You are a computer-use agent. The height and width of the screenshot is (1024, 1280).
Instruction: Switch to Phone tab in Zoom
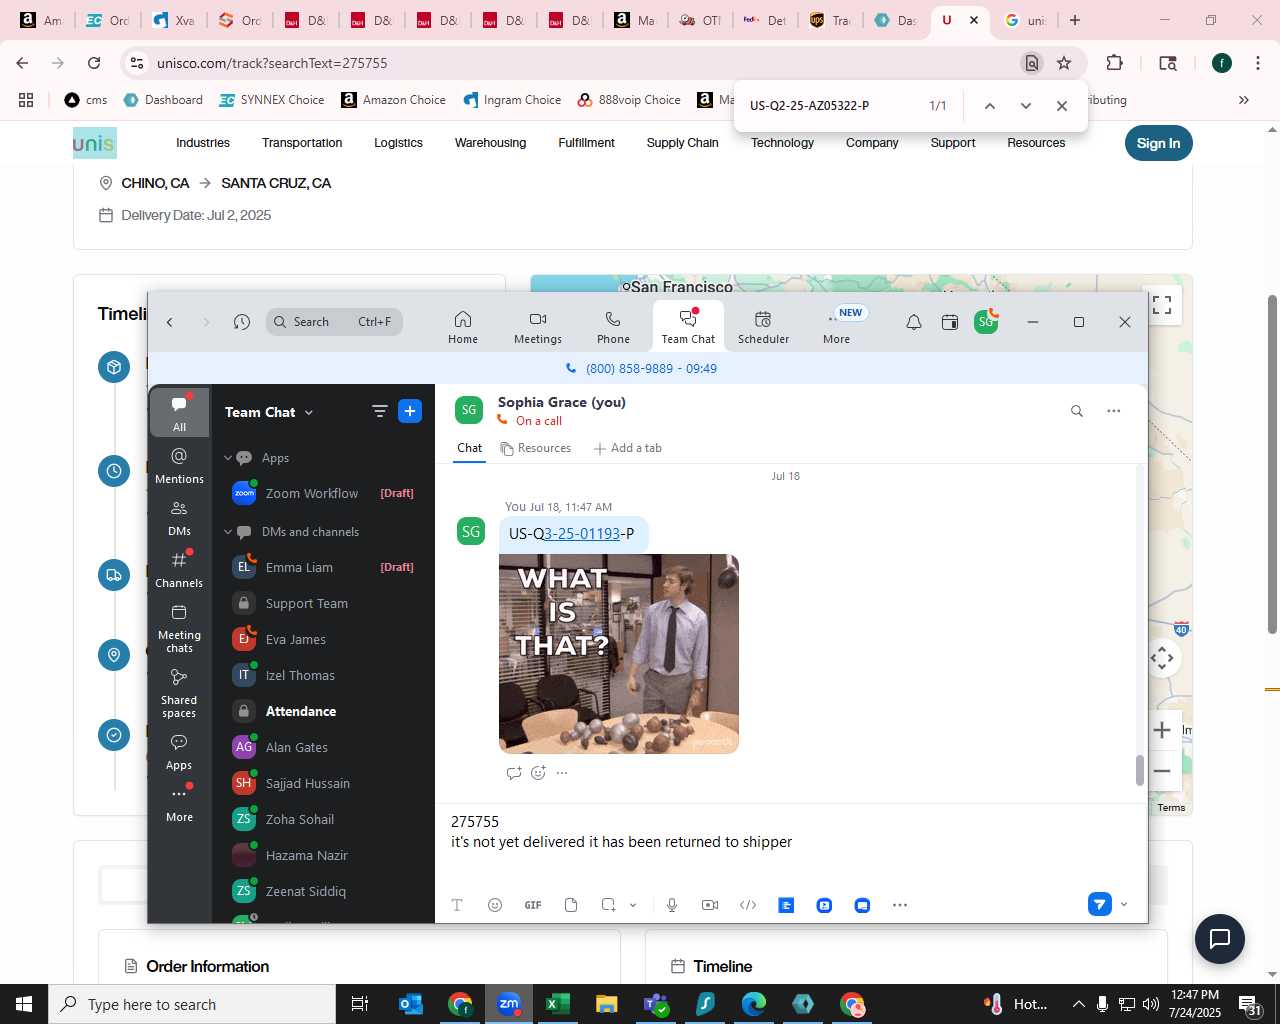pyautogui.click(x=613, y=327)
